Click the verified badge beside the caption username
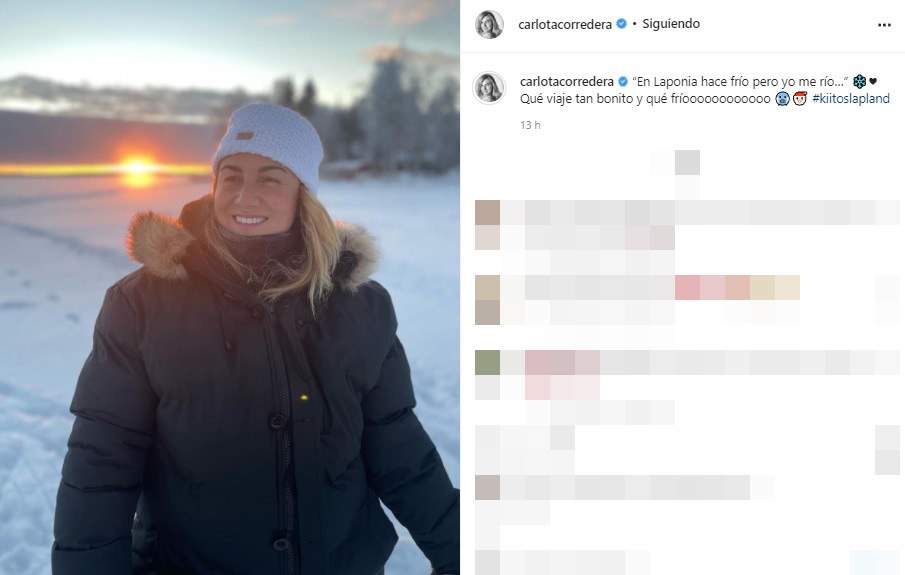This screenshot has height=575, width=905. click(x=623, y=81)
